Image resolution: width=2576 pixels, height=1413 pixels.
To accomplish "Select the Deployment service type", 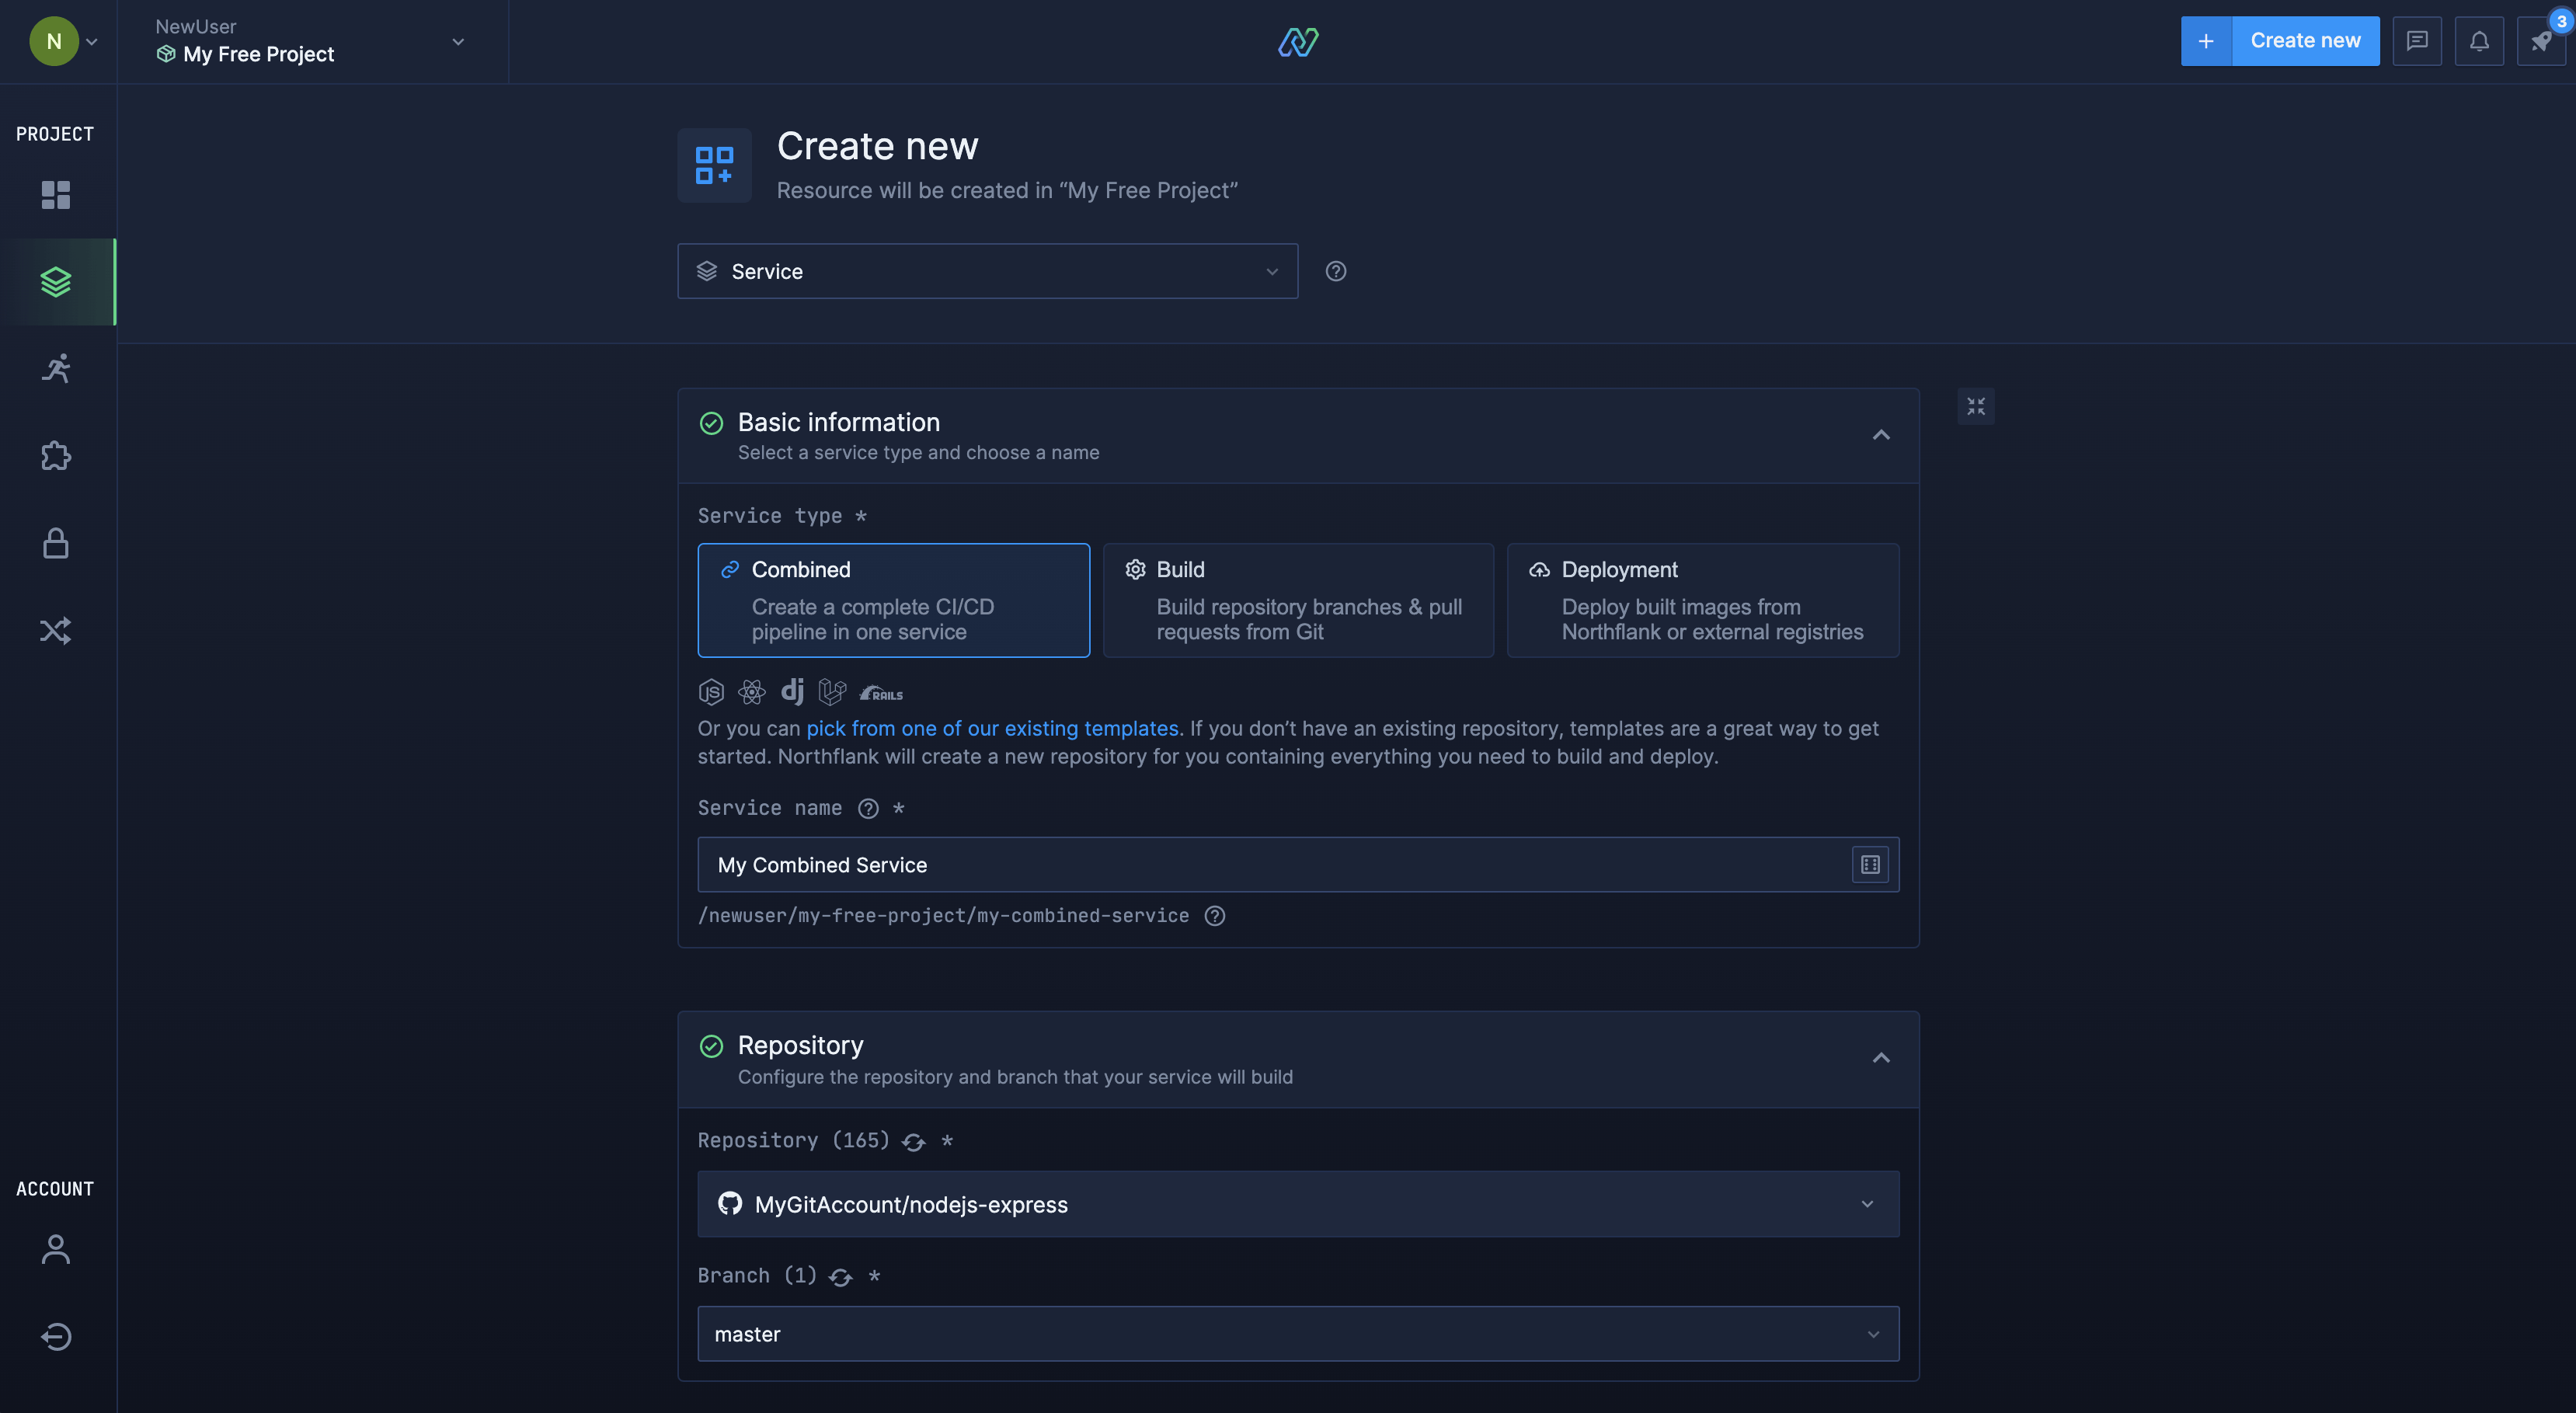I will click(x=1703, y=600).
